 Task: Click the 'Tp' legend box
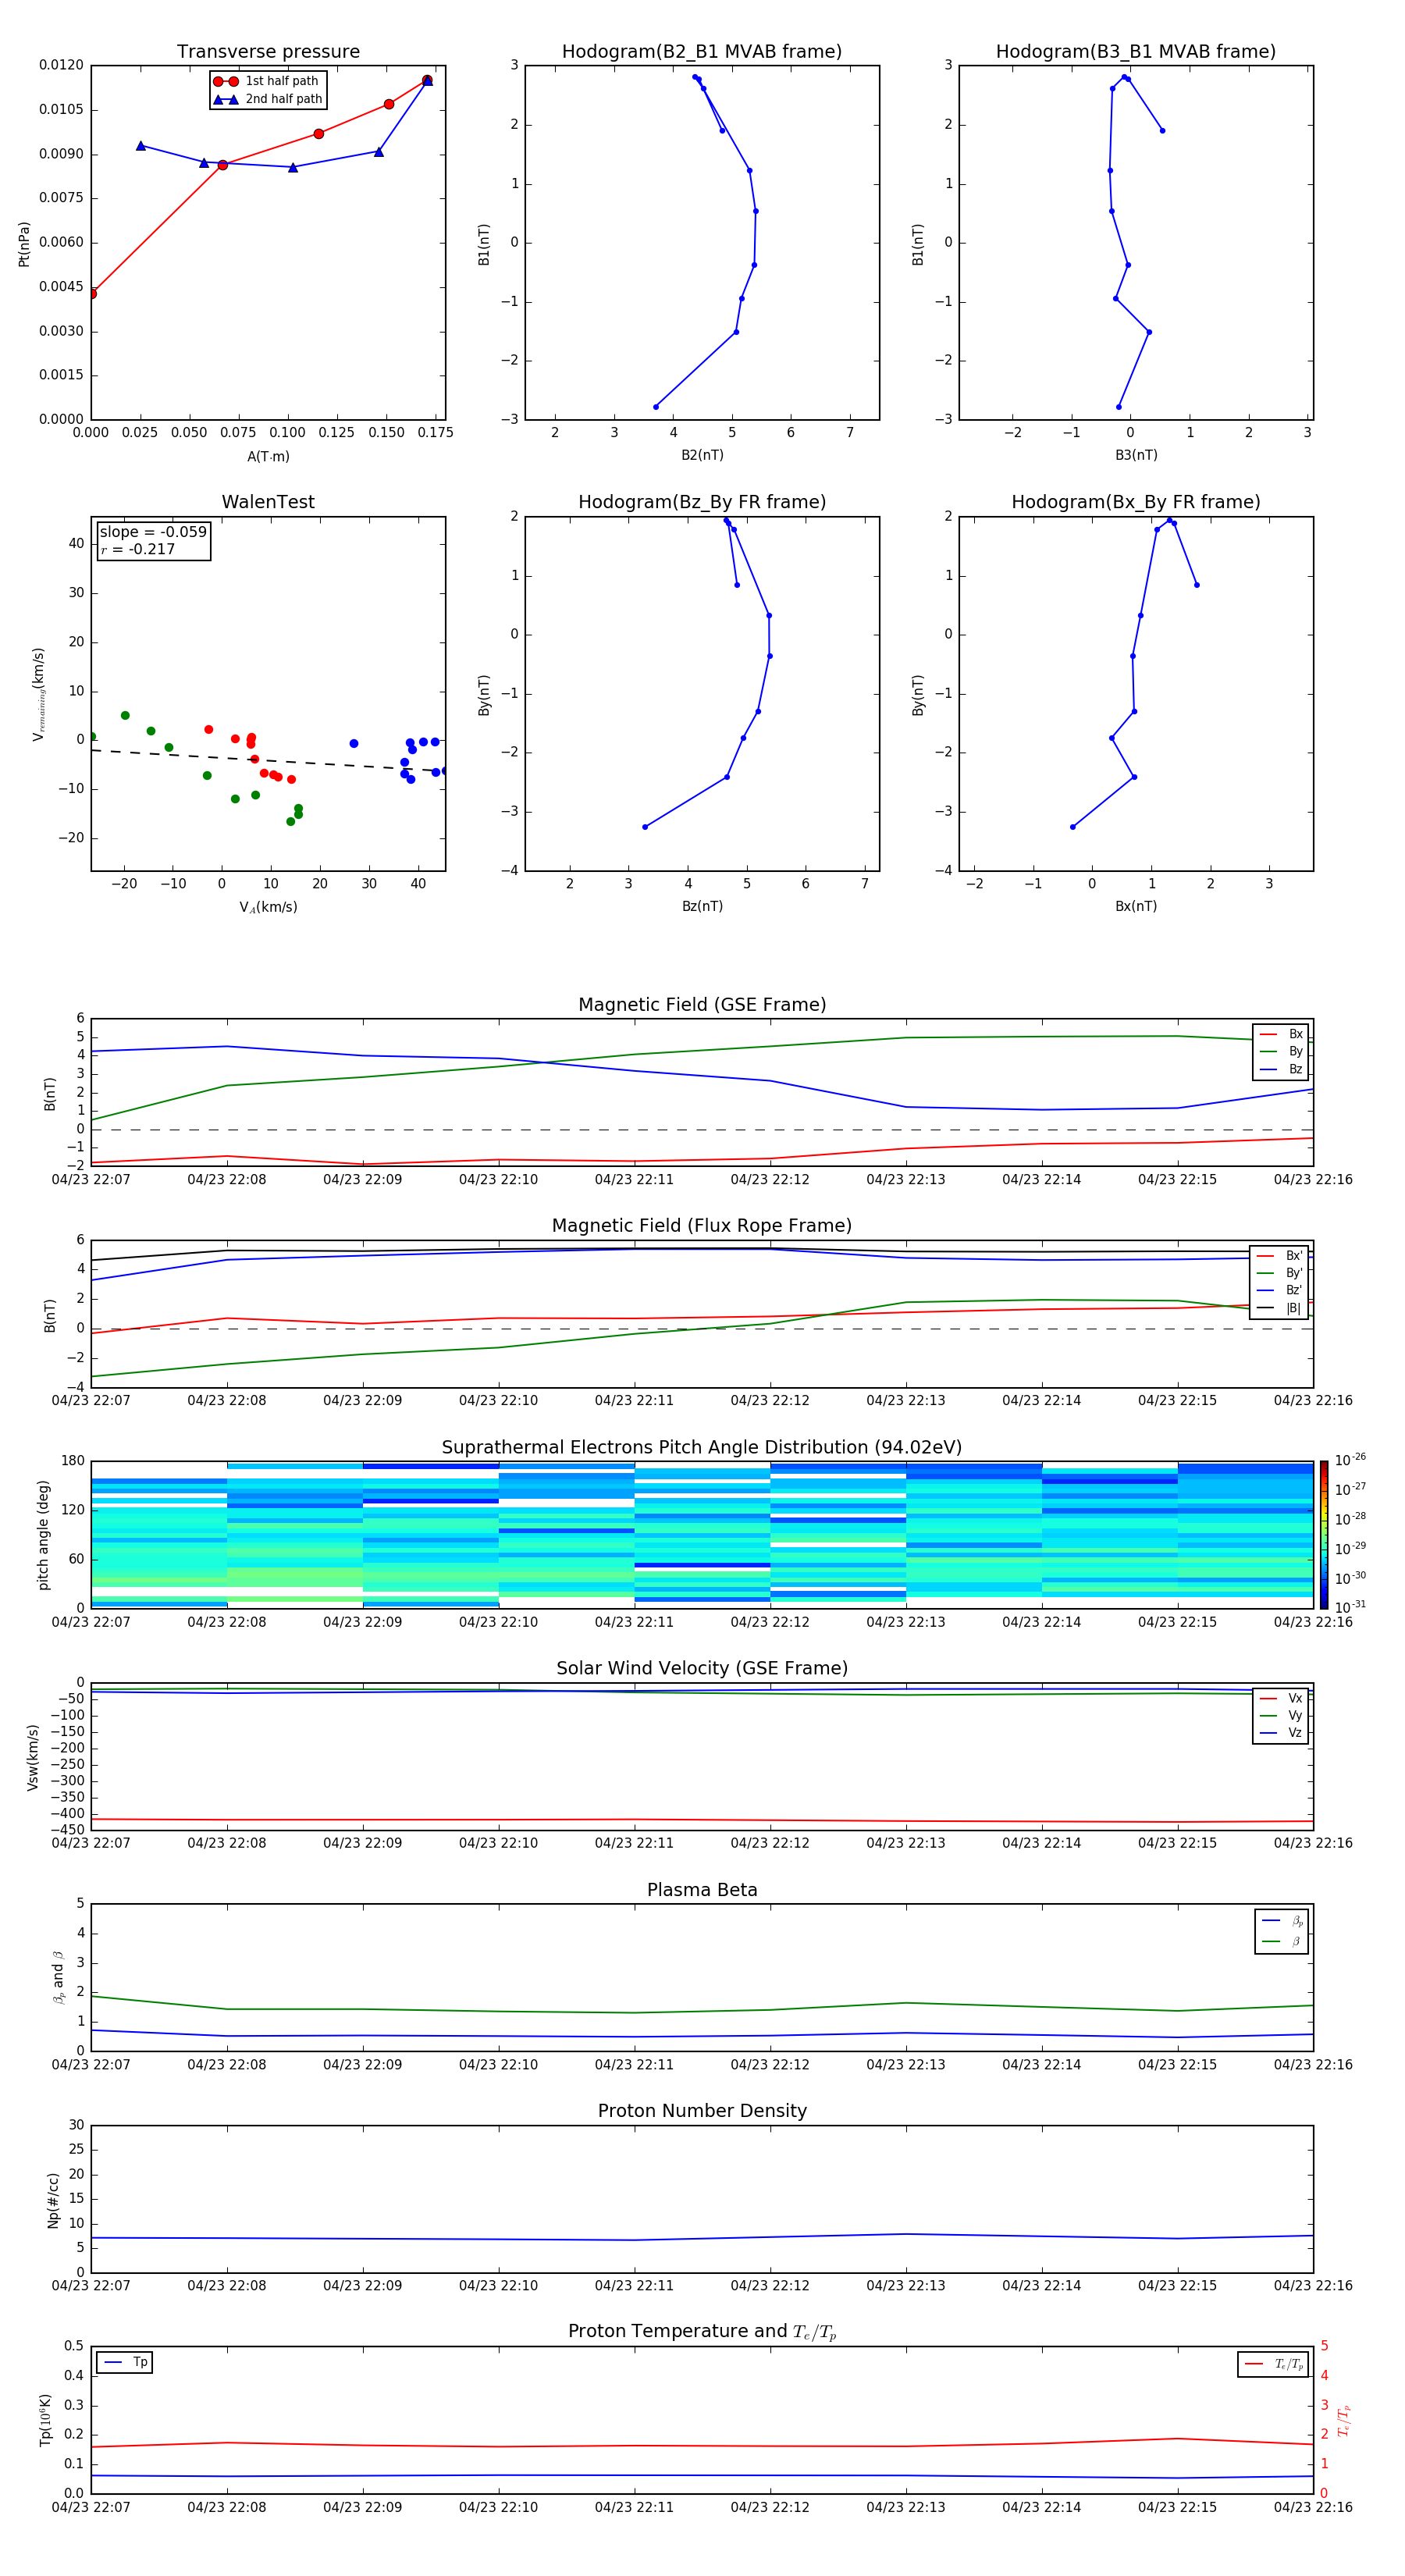pyautogui.click(x=125, y=2363)
